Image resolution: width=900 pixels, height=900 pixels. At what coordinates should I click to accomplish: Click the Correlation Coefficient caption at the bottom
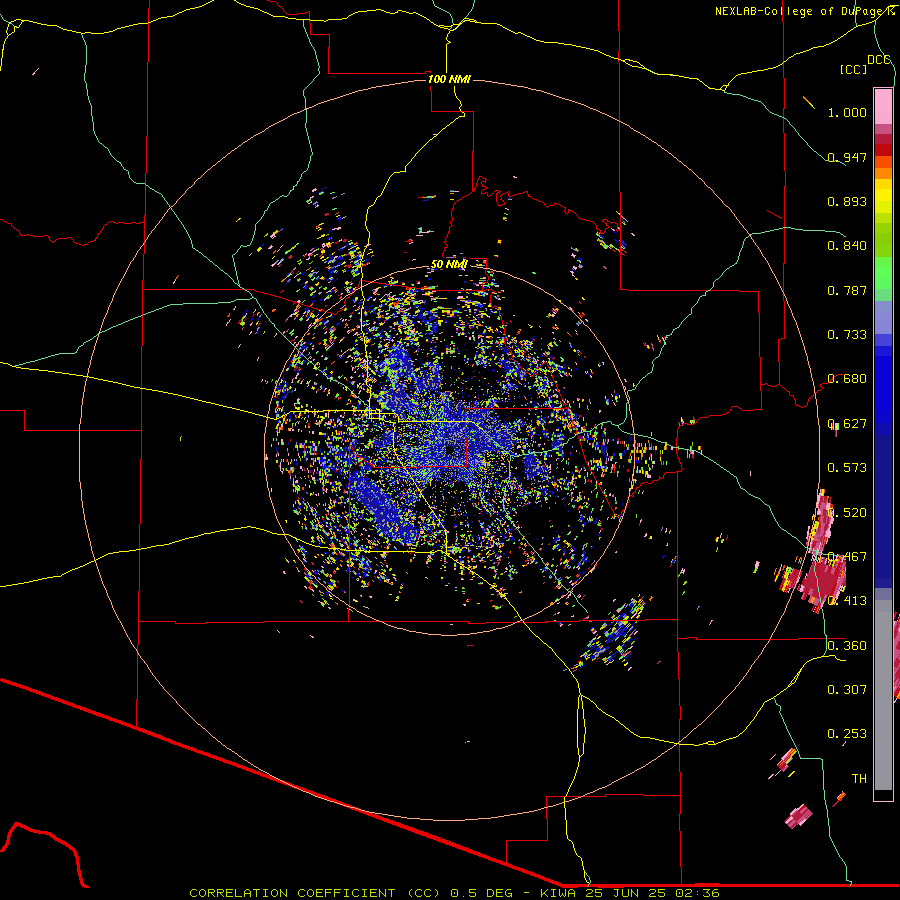[x=454, y=893]
